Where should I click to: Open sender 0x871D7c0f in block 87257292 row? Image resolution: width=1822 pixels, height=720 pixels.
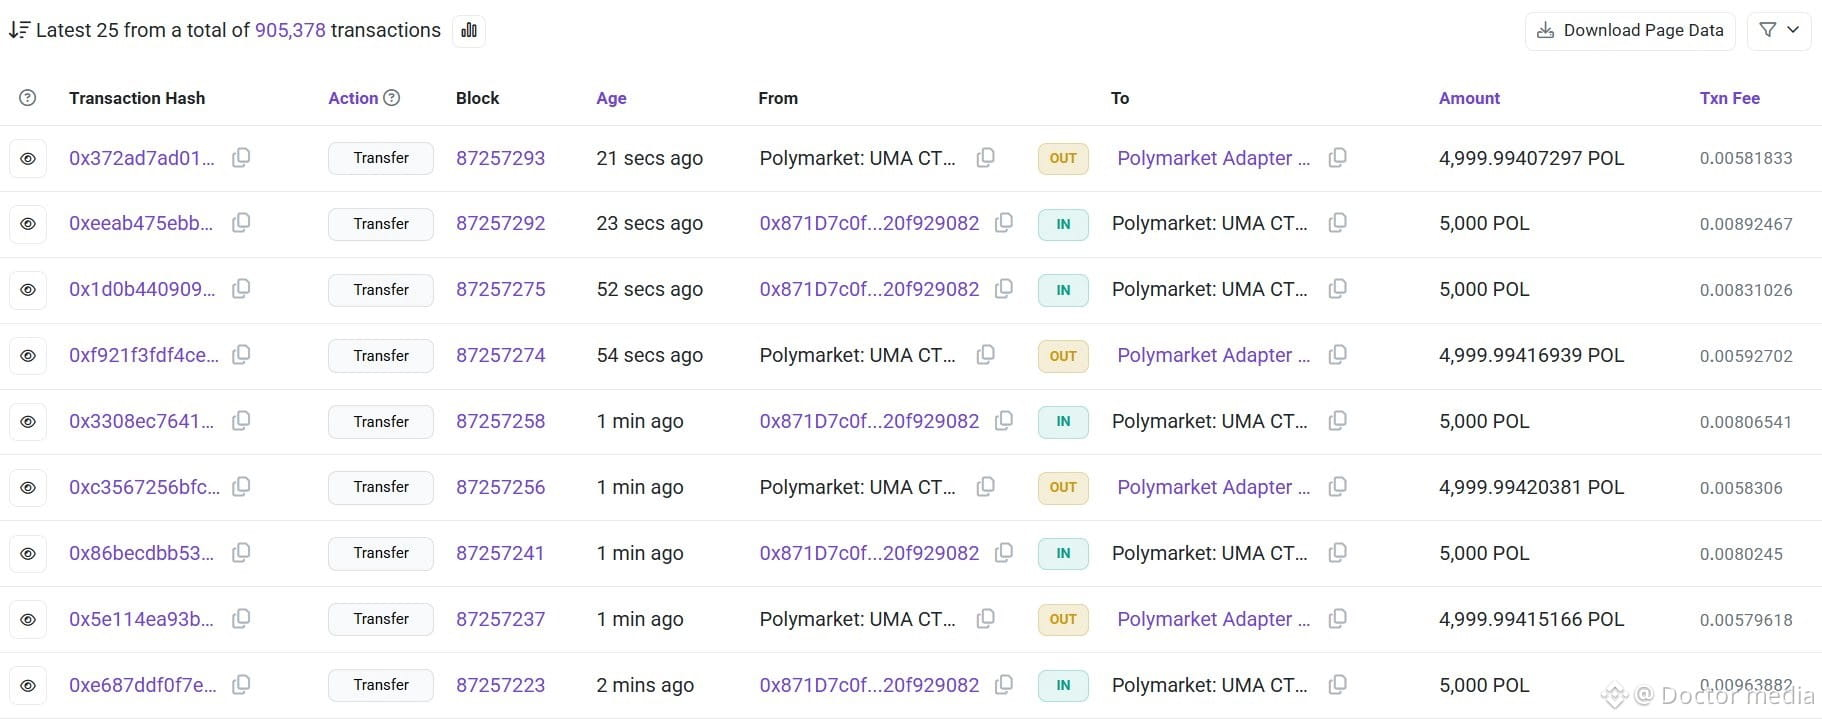pyautogui.click(x=869, y=223)
